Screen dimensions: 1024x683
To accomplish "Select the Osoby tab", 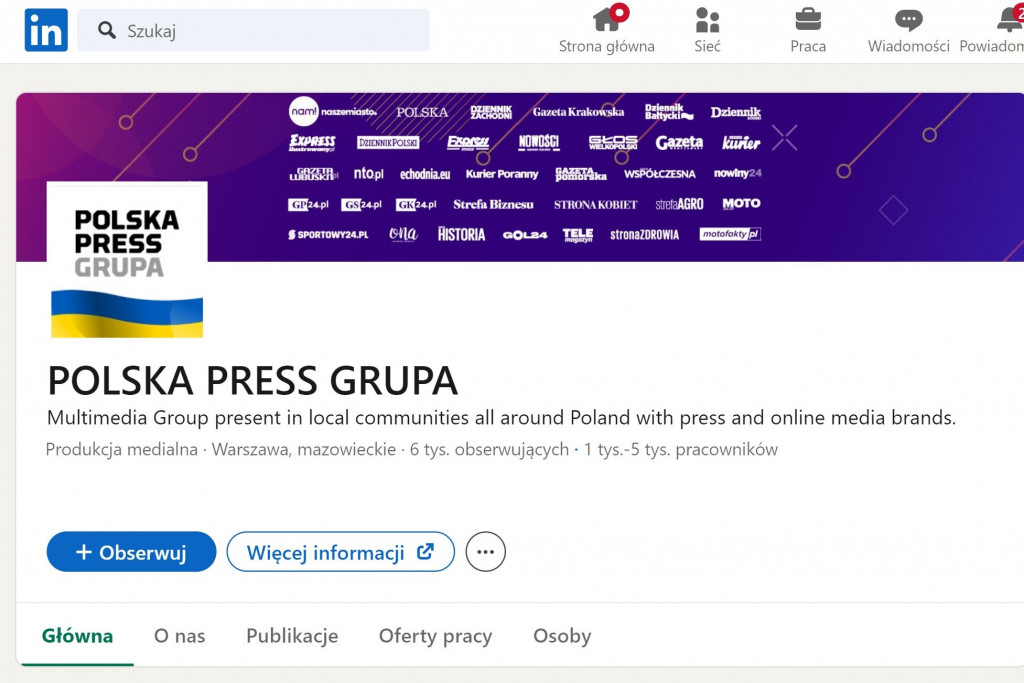I will point(562,636).
